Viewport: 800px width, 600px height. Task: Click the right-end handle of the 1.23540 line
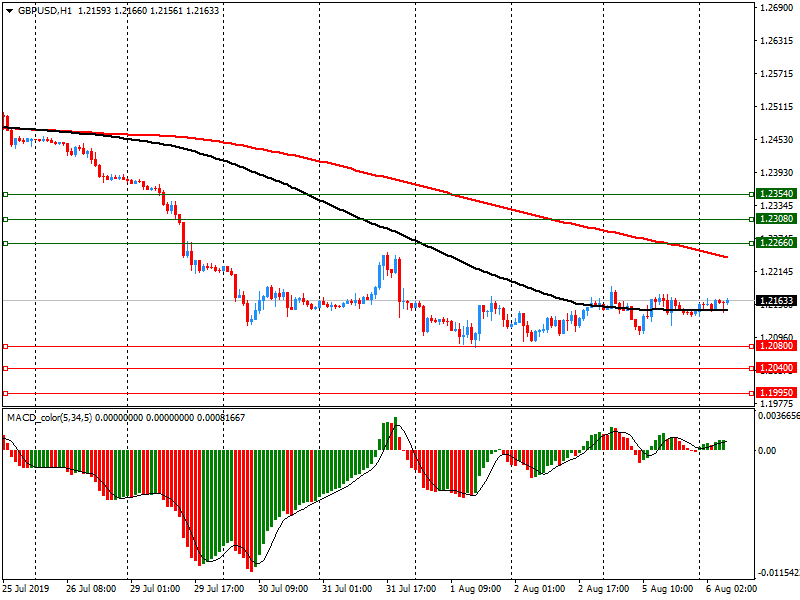point(752,194)
